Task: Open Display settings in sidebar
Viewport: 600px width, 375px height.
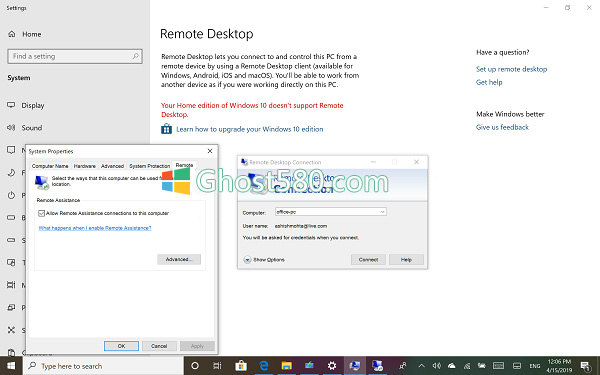Action: click(x=26, y=105)
